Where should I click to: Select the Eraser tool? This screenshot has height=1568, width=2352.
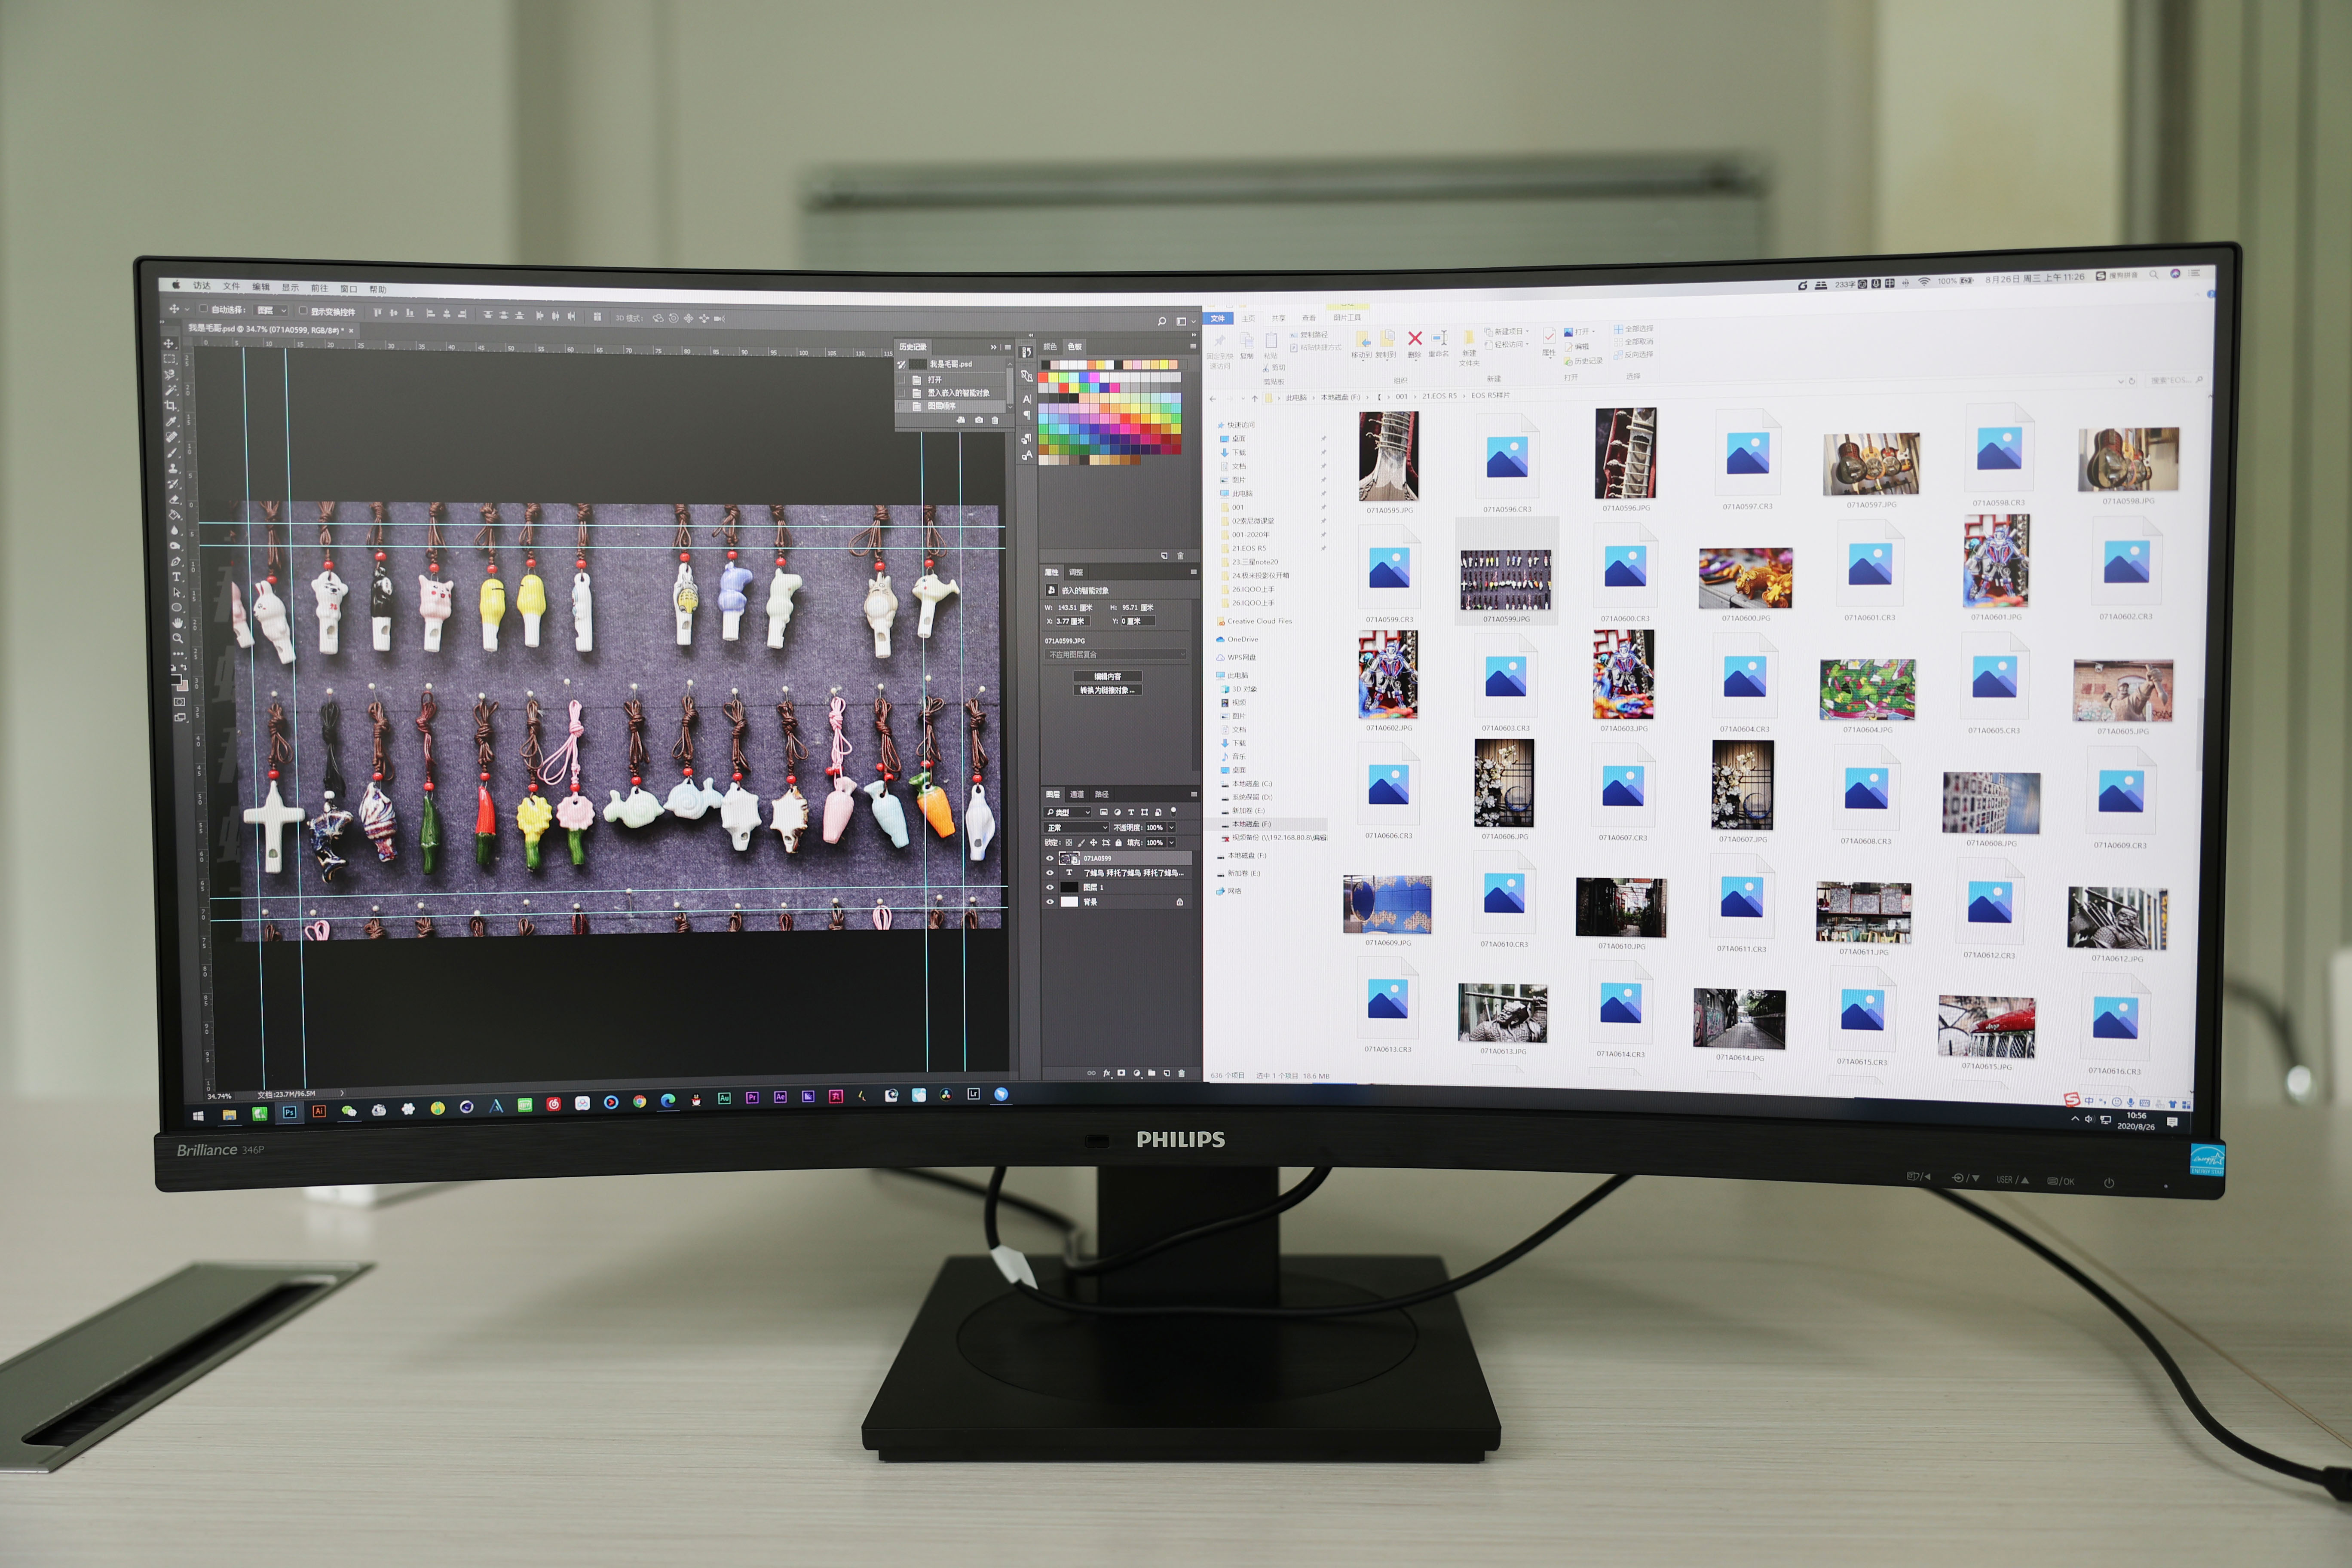[174, 499]
